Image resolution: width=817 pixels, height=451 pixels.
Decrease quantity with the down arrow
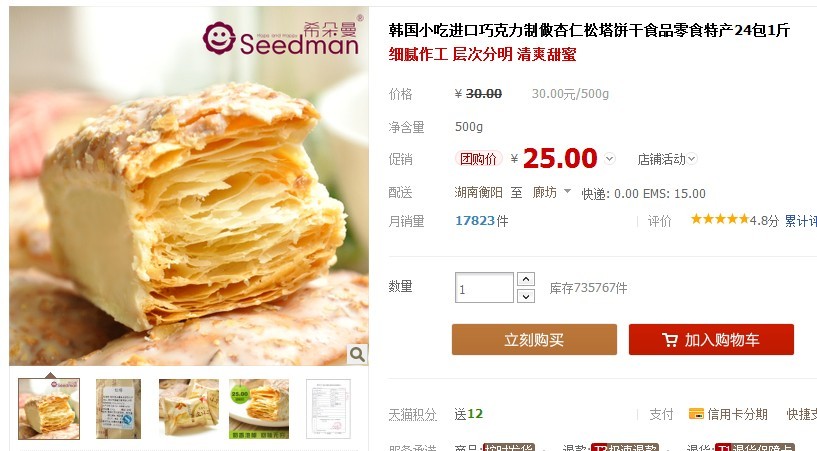coord(526,296)
